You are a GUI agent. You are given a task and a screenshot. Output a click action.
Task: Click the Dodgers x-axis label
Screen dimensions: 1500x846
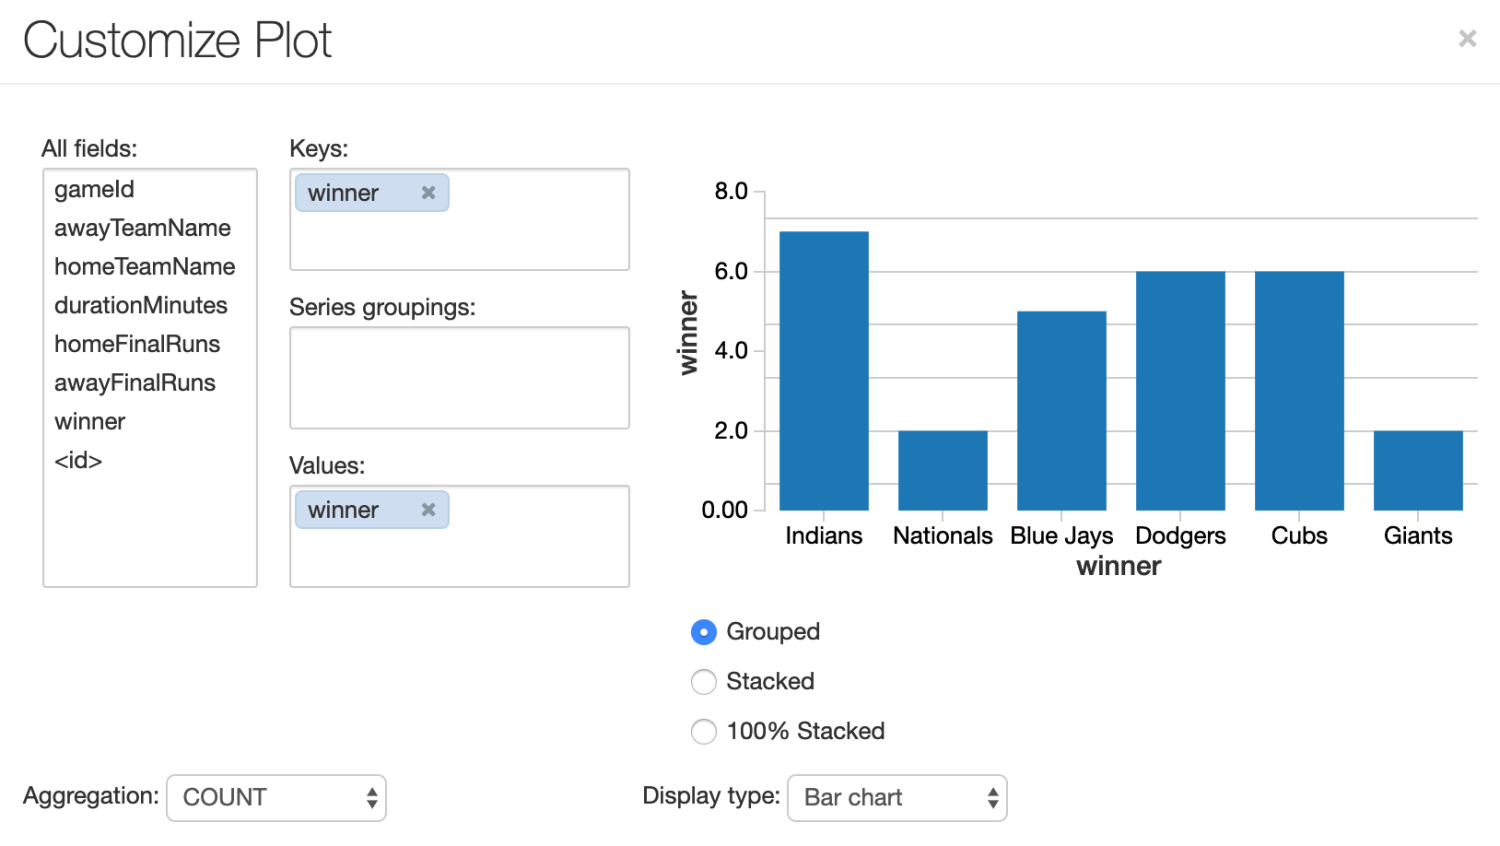point(1180,536)
